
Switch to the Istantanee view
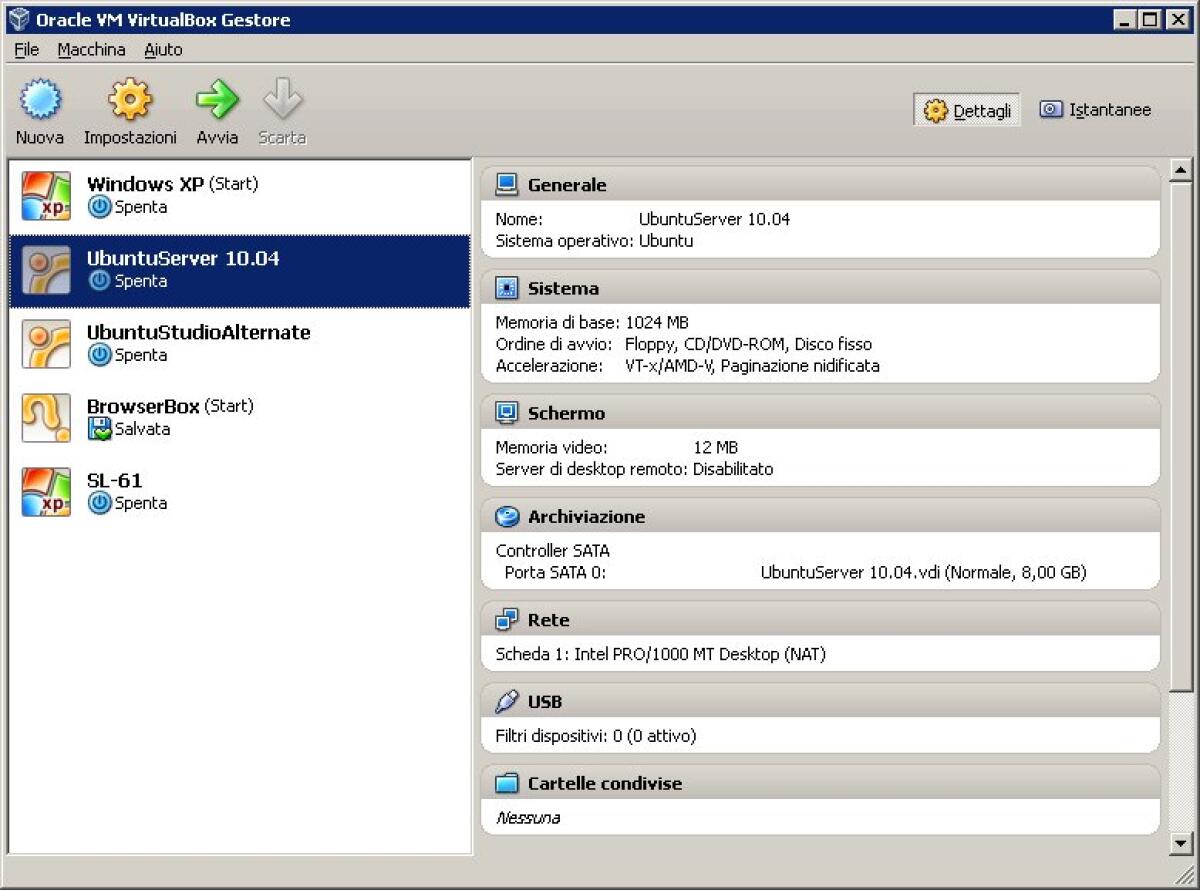click(1095, 109)
